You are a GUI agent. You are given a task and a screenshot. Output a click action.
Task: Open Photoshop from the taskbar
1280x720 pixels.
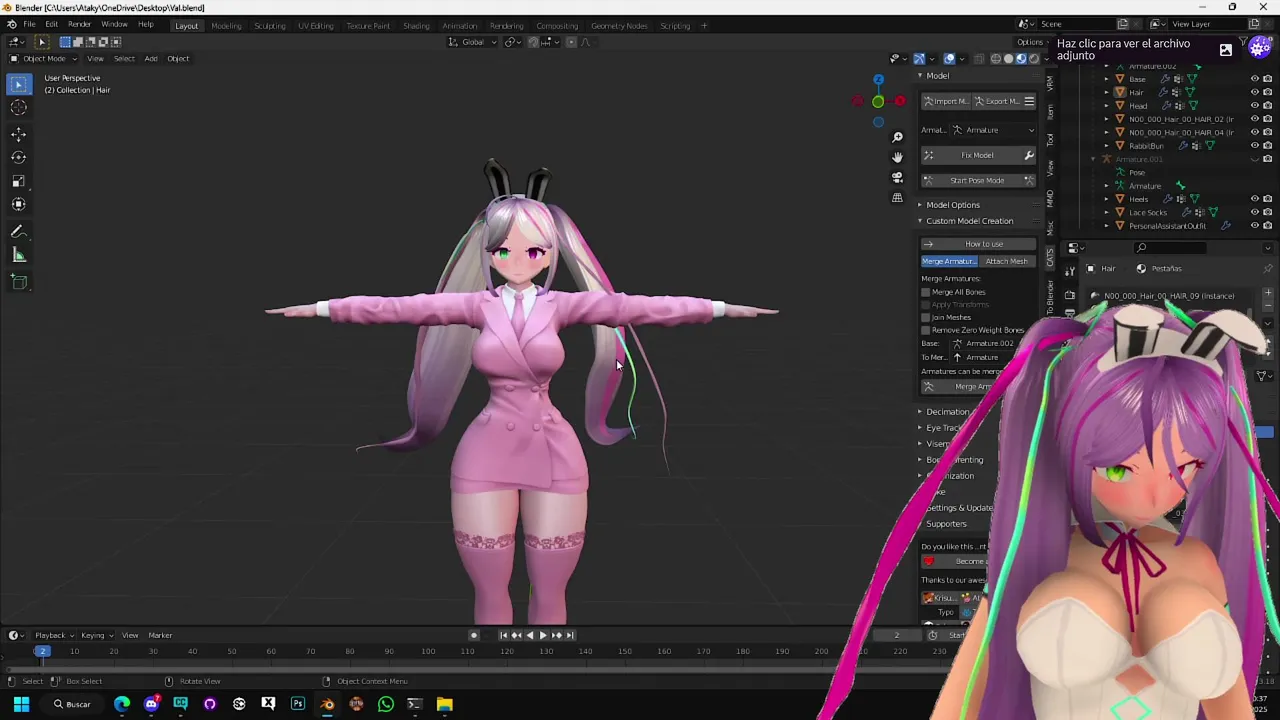(297, 704)
